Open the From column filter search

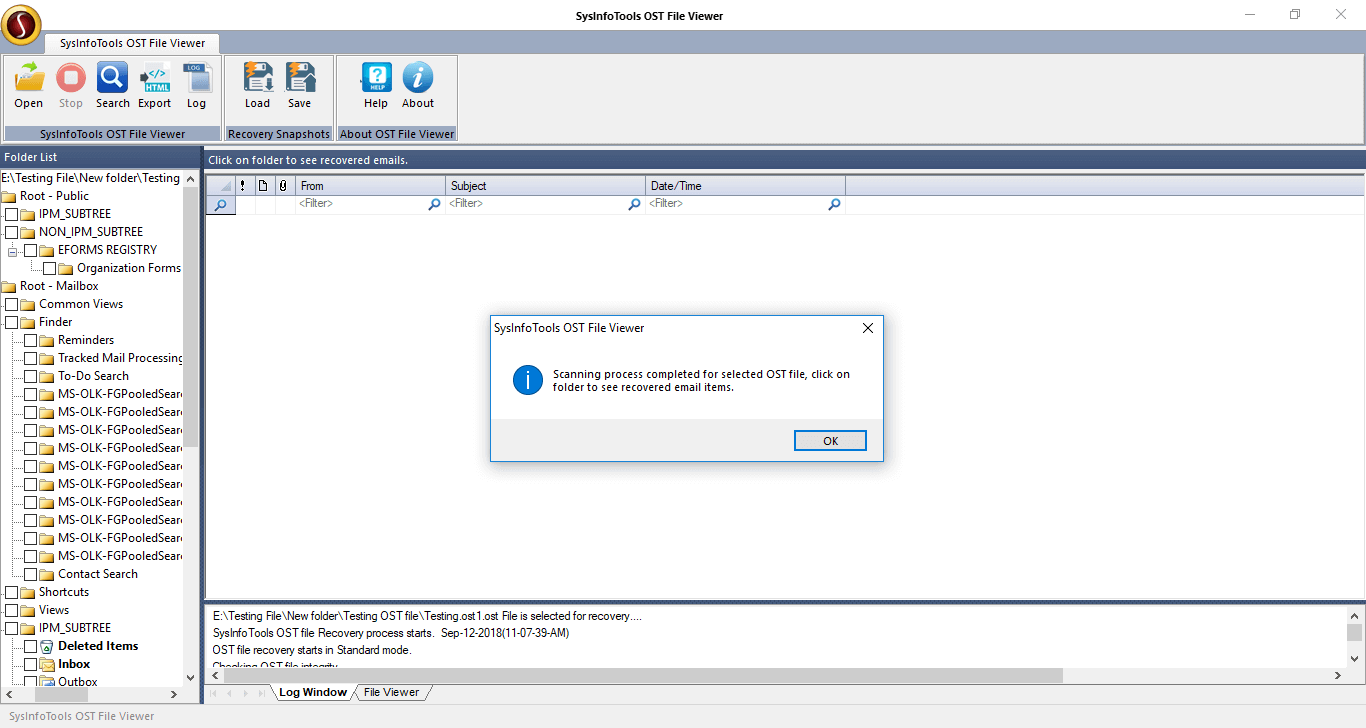coord(434,204)
